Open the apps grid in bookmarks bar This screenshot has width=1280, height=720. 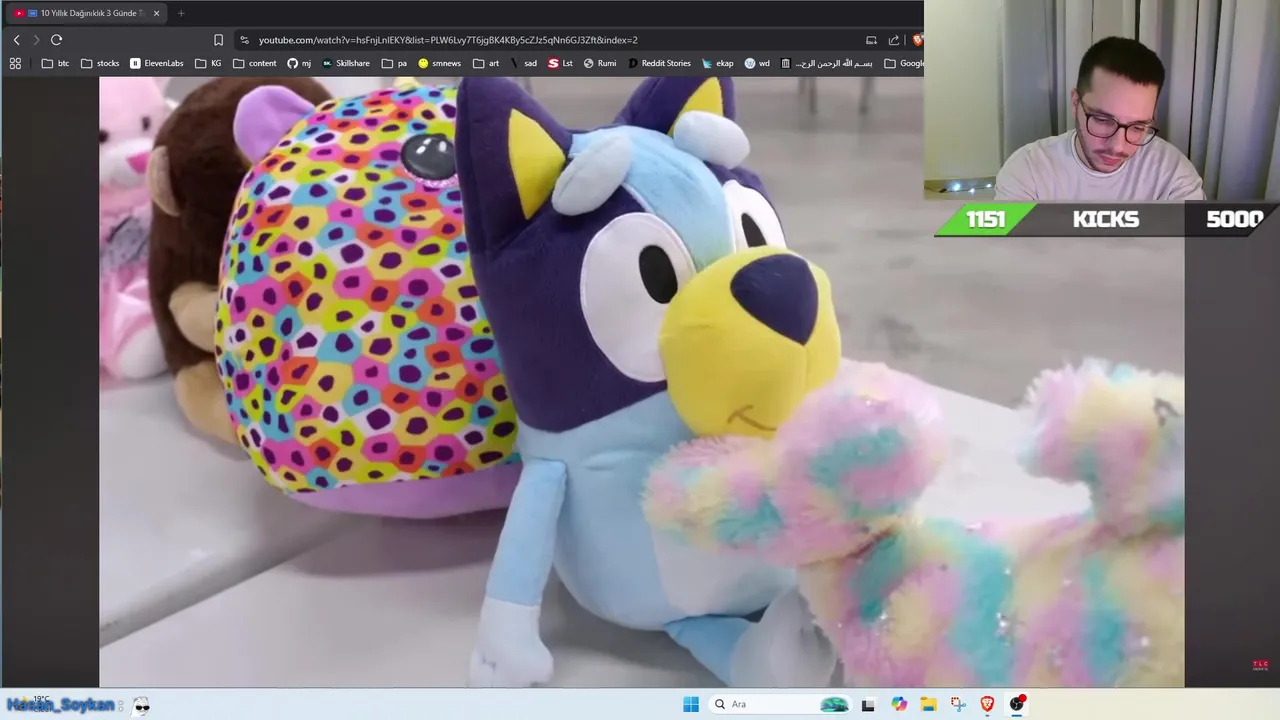pyautogui.click(x=15, y=63)
